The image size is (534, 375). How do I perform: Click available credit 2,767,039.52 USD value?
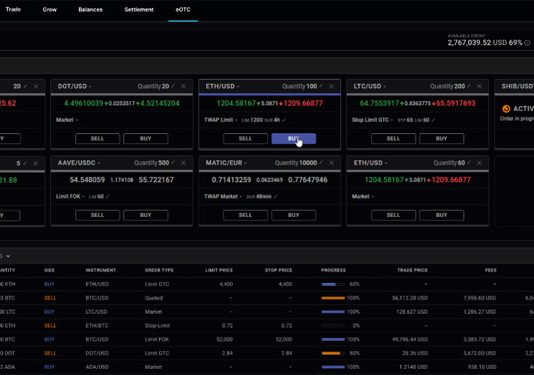(477, 43)
